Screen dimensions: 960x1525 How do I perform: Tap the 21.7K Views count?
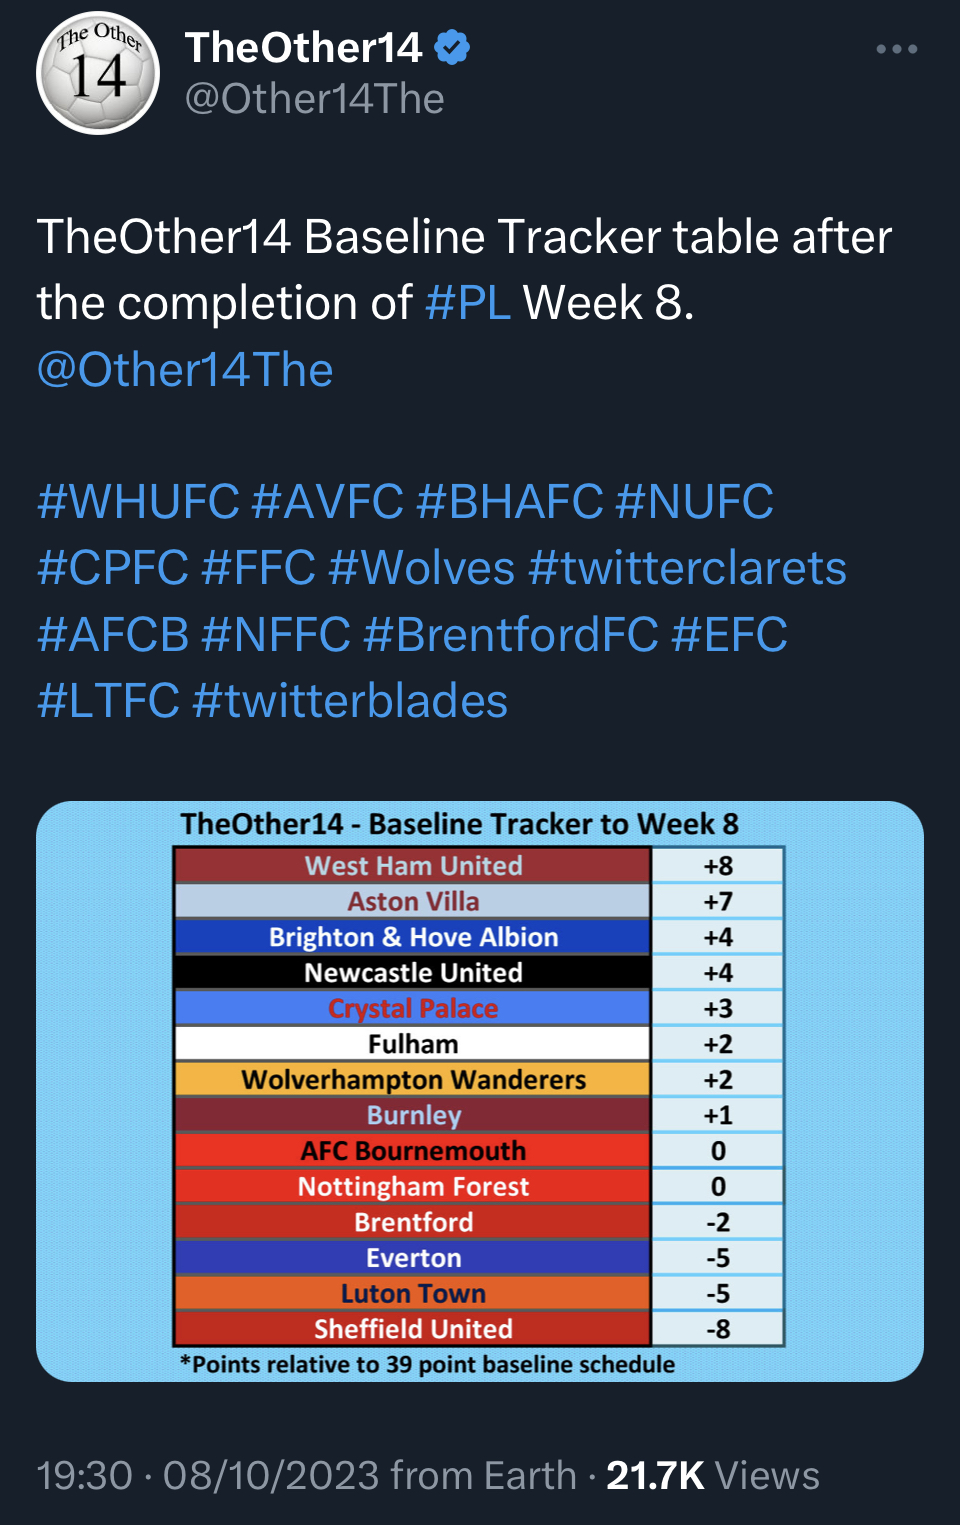coord(713,1476)
